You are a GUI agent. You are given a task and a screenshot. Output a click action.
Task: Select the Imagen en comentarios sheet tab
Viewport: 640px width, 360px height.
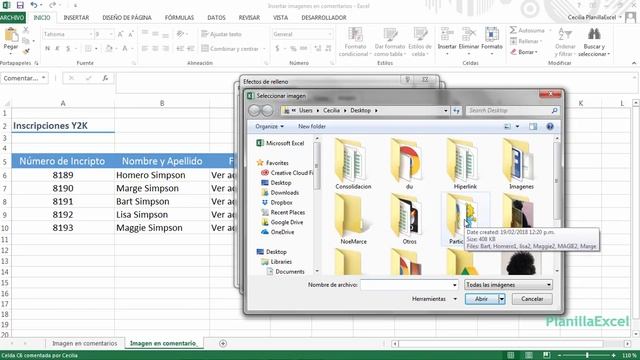(x=84, y=343)
